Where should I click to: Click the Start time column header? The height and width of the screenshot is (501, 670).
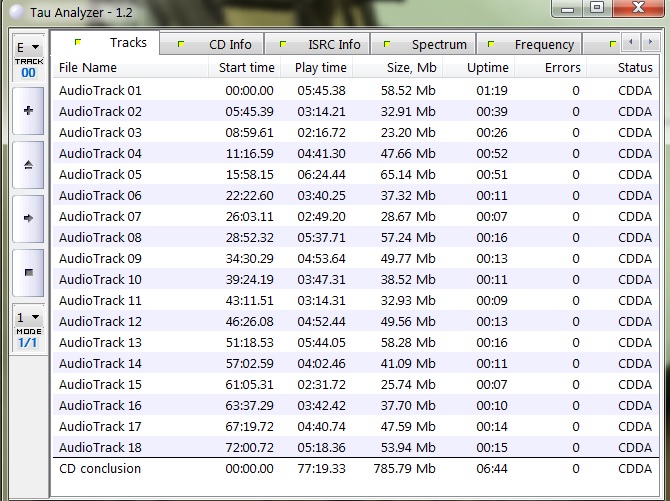coord(246,68)
